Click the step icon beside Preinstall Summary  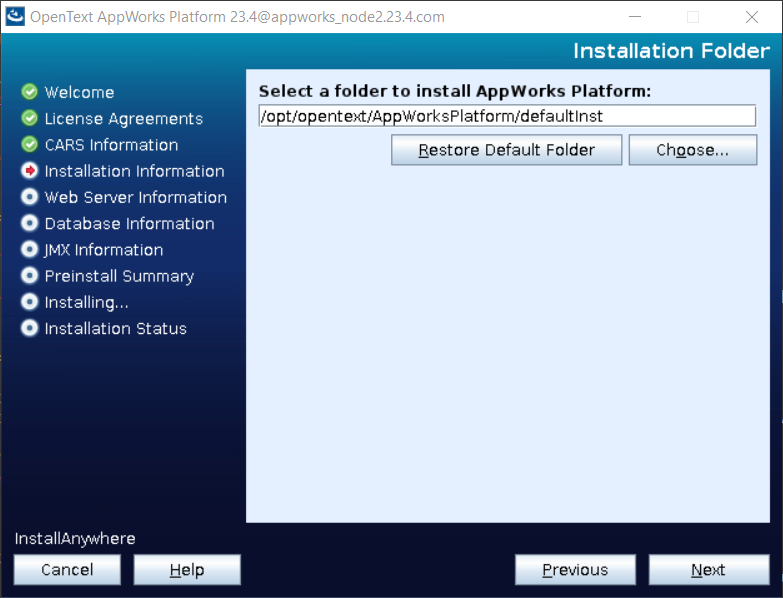tap(29, 276)
